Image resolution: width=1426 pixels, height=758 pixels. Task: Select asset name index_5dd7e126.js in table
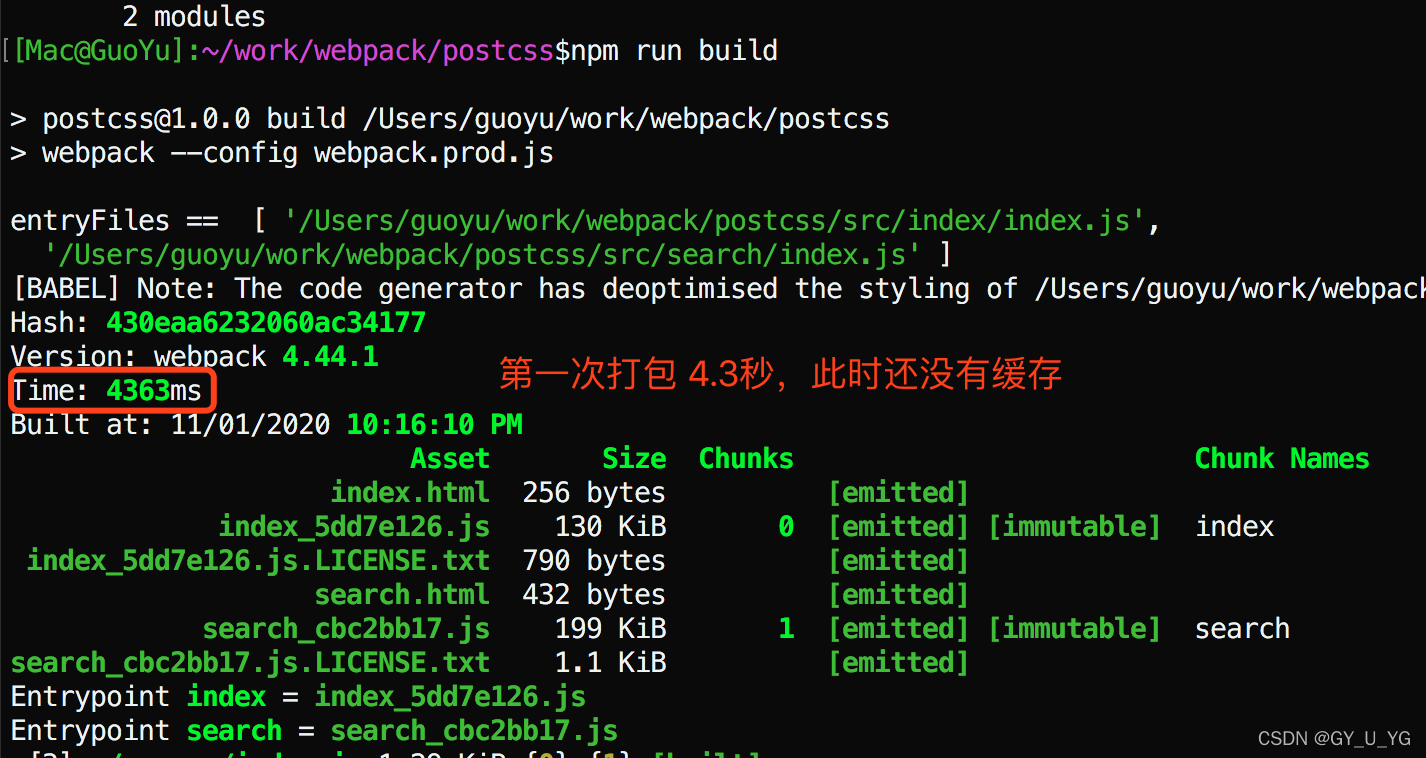(354, 527)
